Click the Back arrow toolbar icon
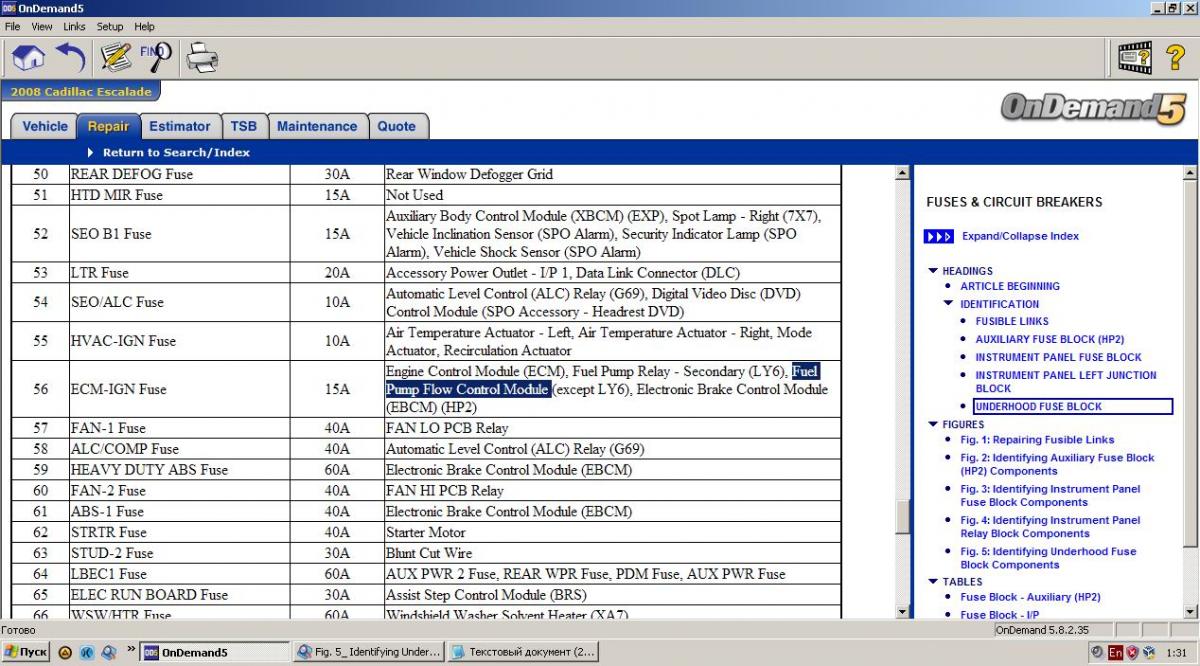Screen dimensions: 1200x666 (70, 58)
